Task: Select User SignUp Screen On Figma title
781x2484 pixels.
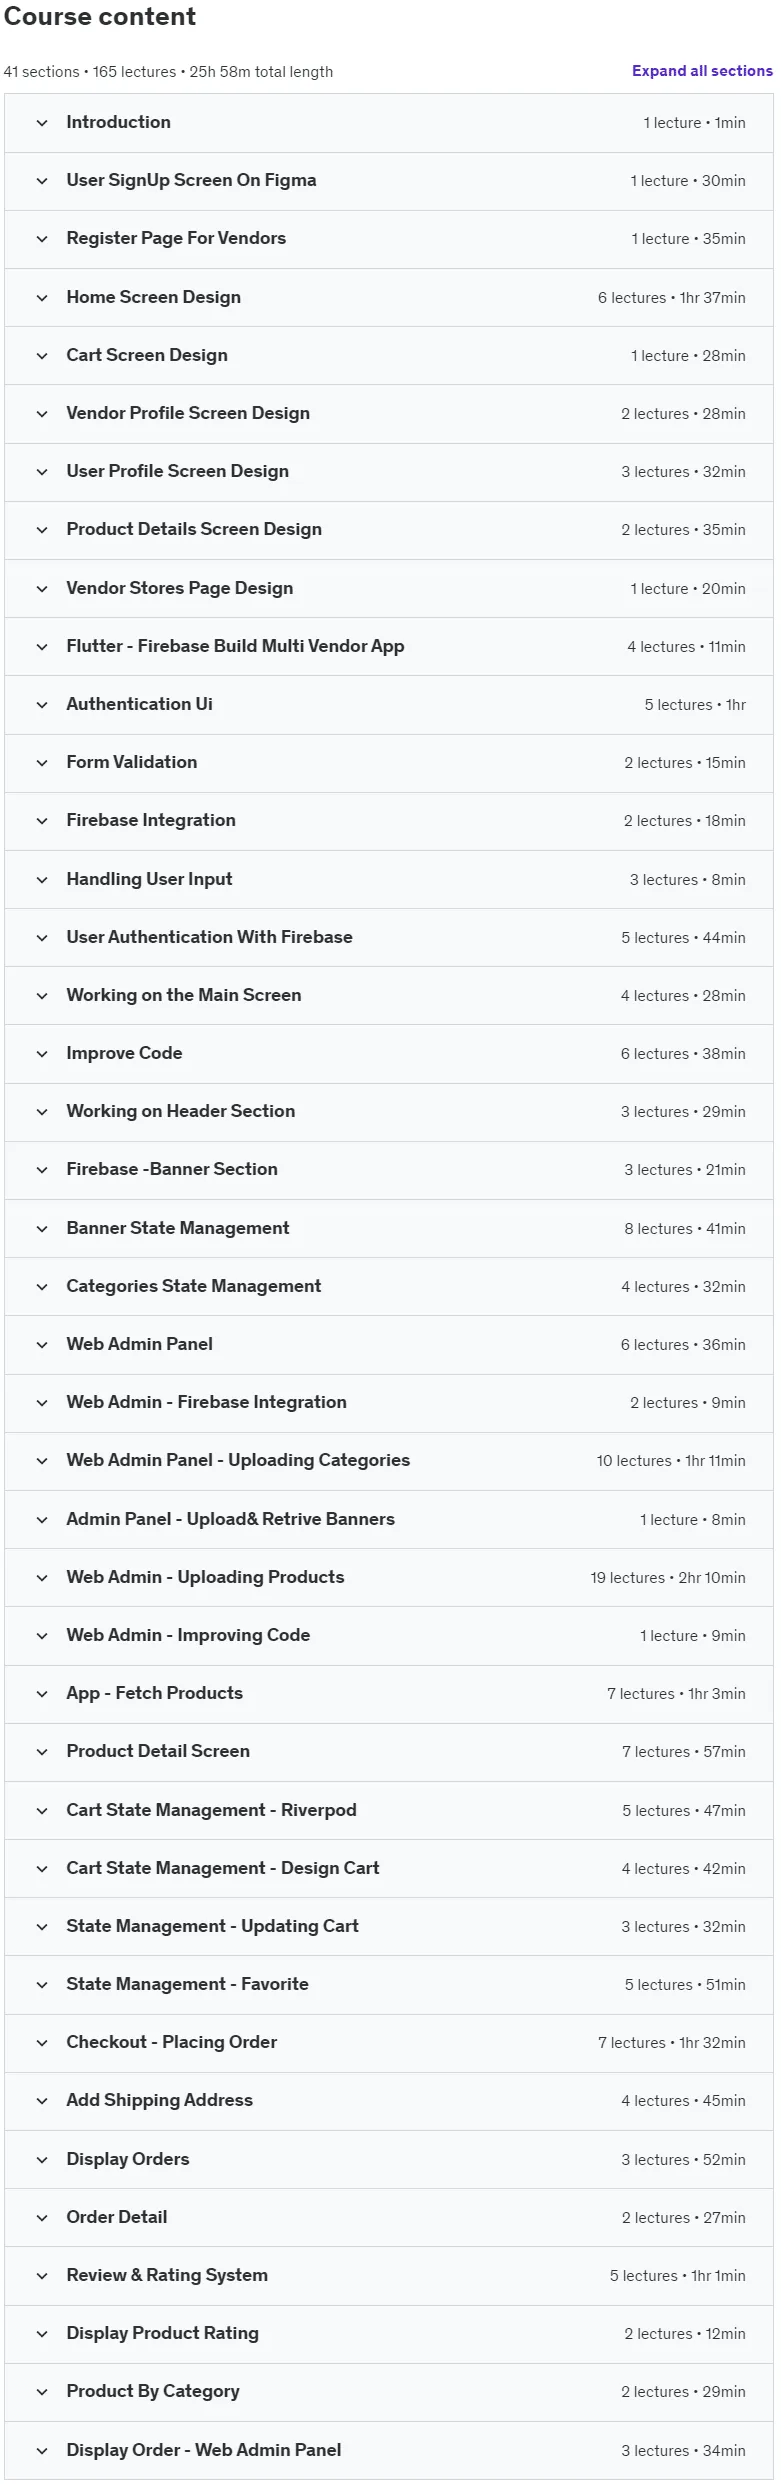Action: 191,180
